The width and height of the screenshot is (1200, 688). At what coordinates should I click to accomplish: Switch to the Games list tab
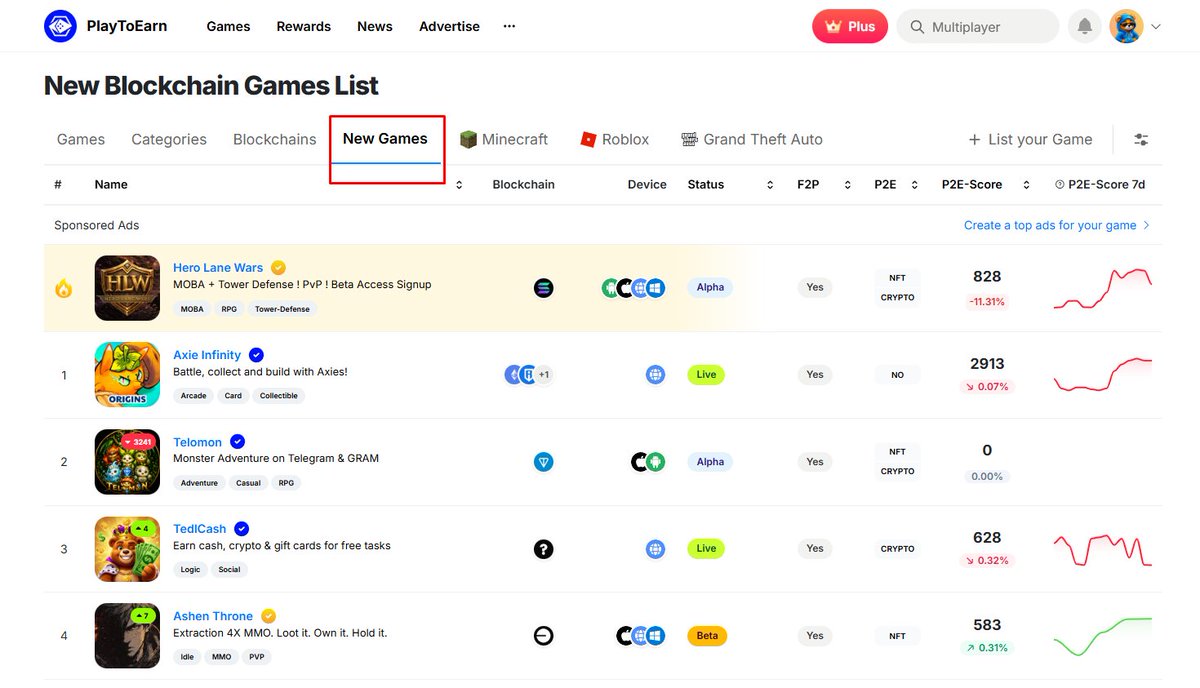click(x=81, y=139)
